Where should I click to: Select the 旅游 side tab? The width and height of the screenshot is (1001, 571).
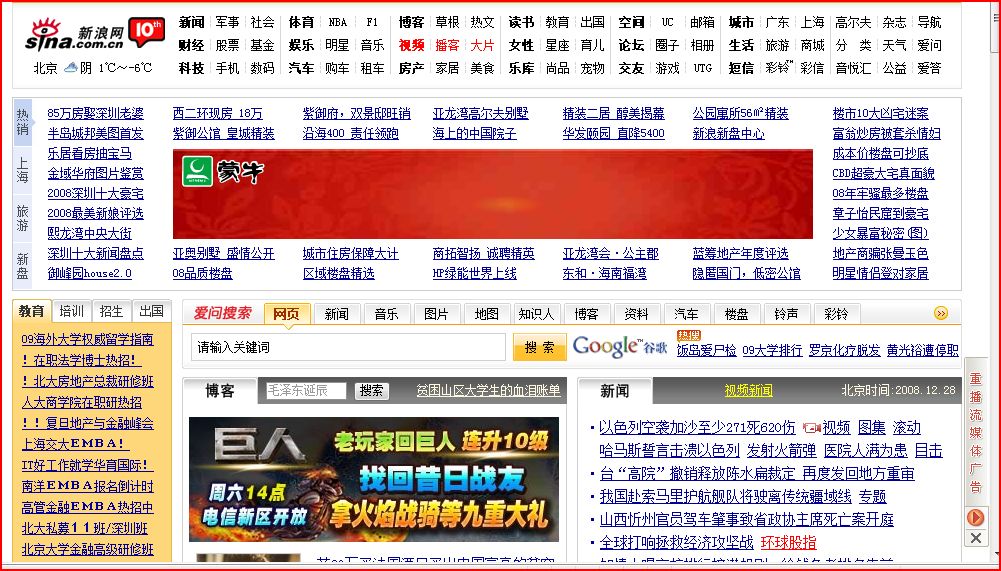(x=22, y=218)
